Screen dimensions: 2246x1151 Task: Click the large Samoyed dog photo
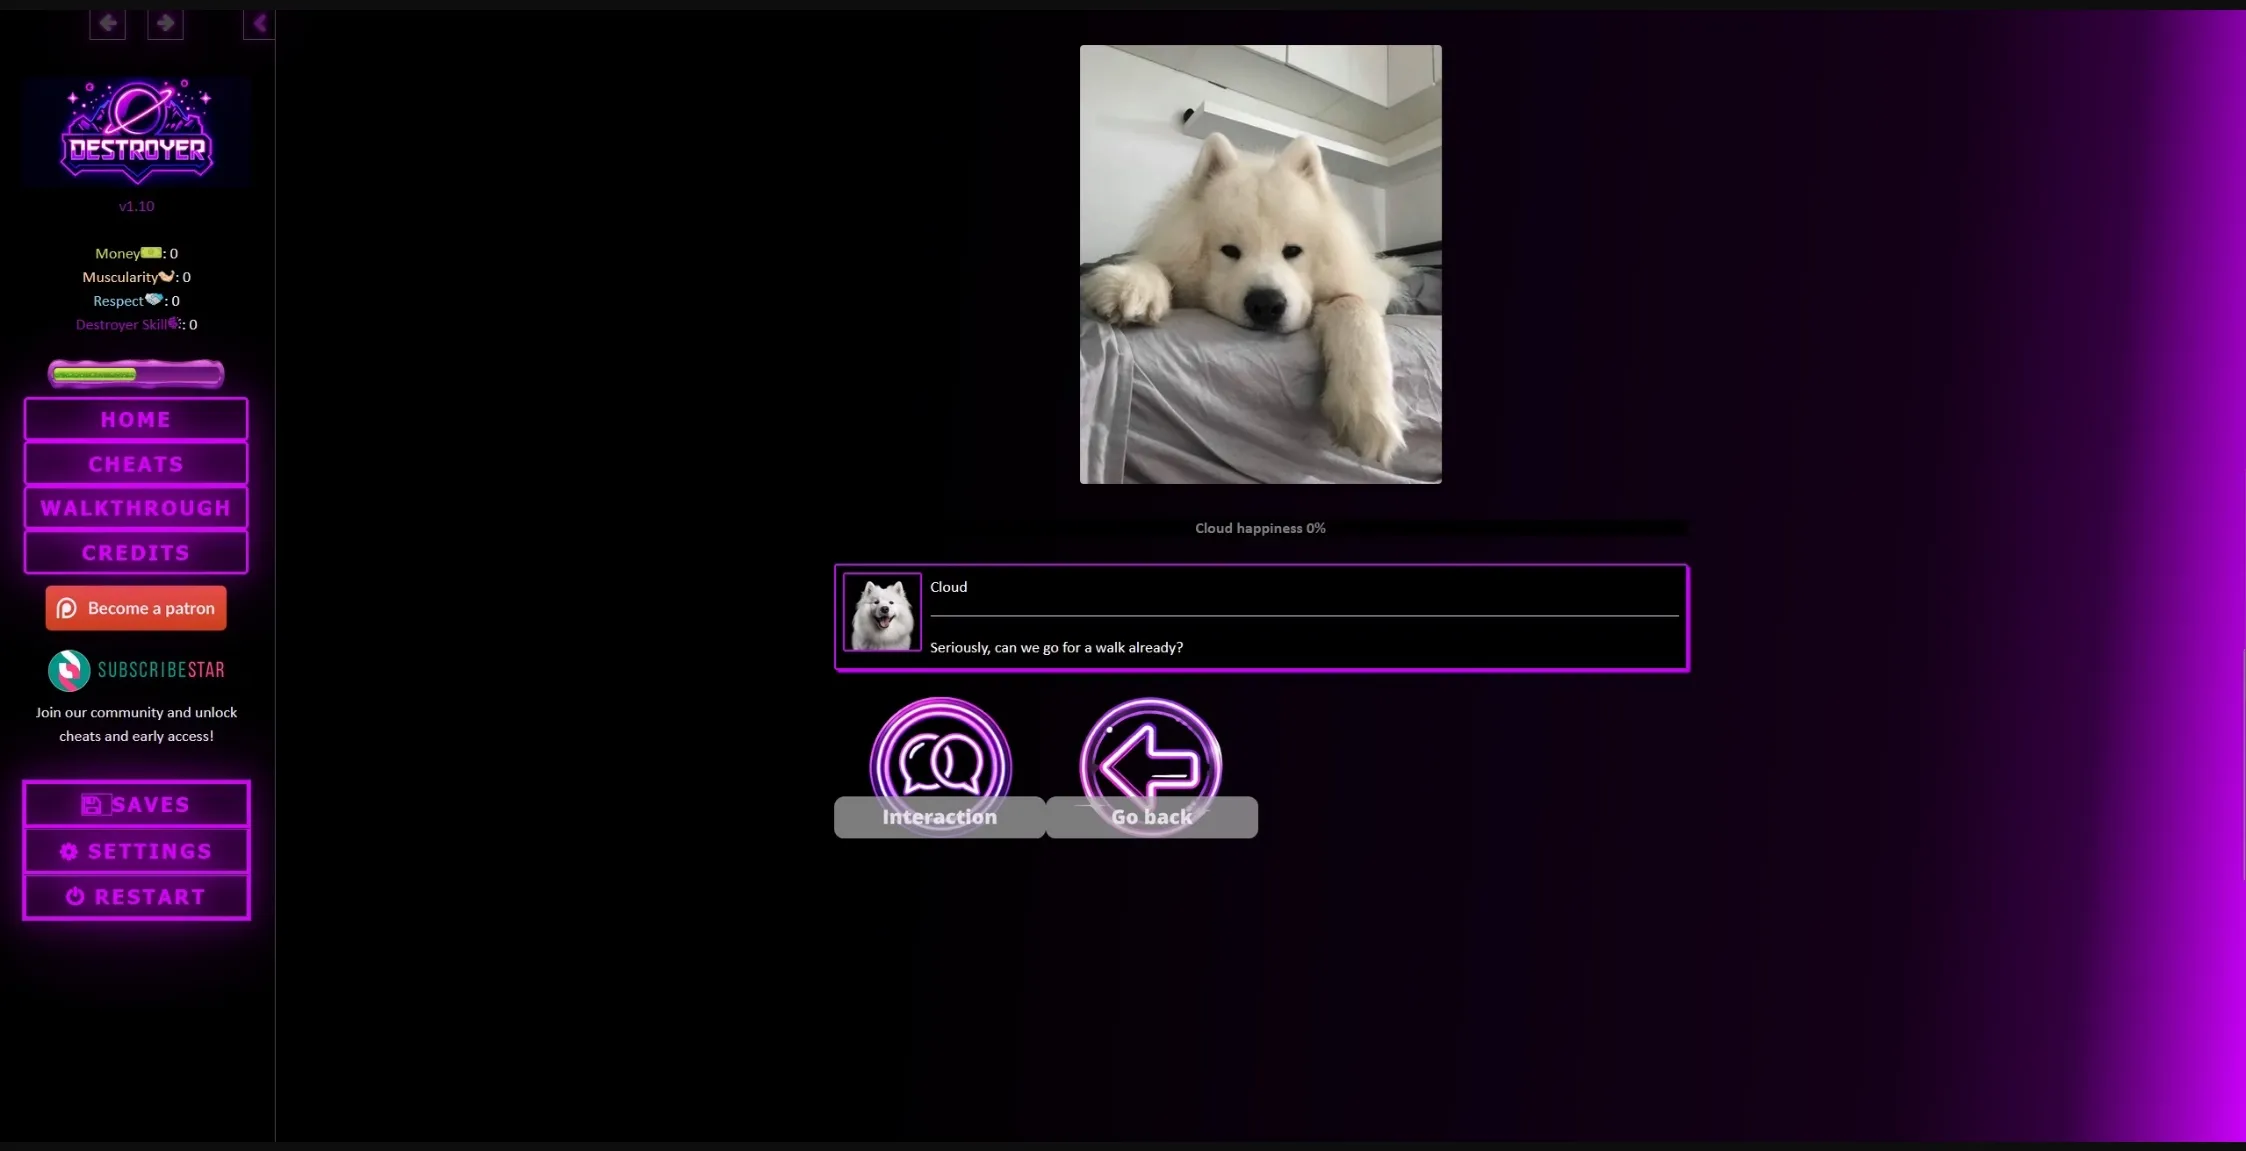pos(1260,264)
